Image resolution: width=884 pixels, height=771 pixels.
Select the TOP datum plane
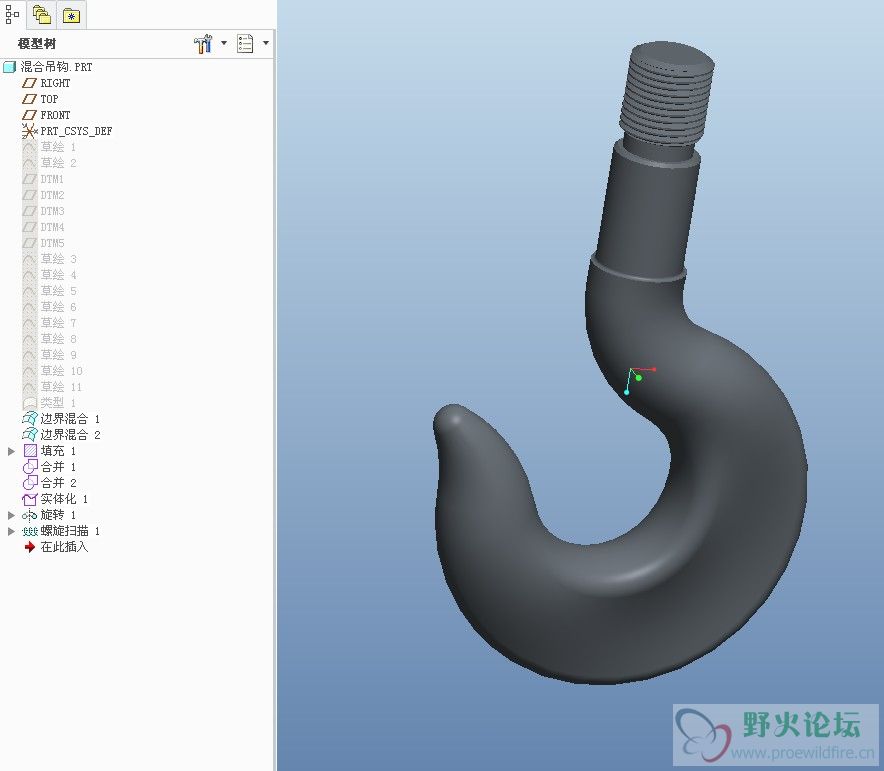pyautogui.click(x=49, y=99)
